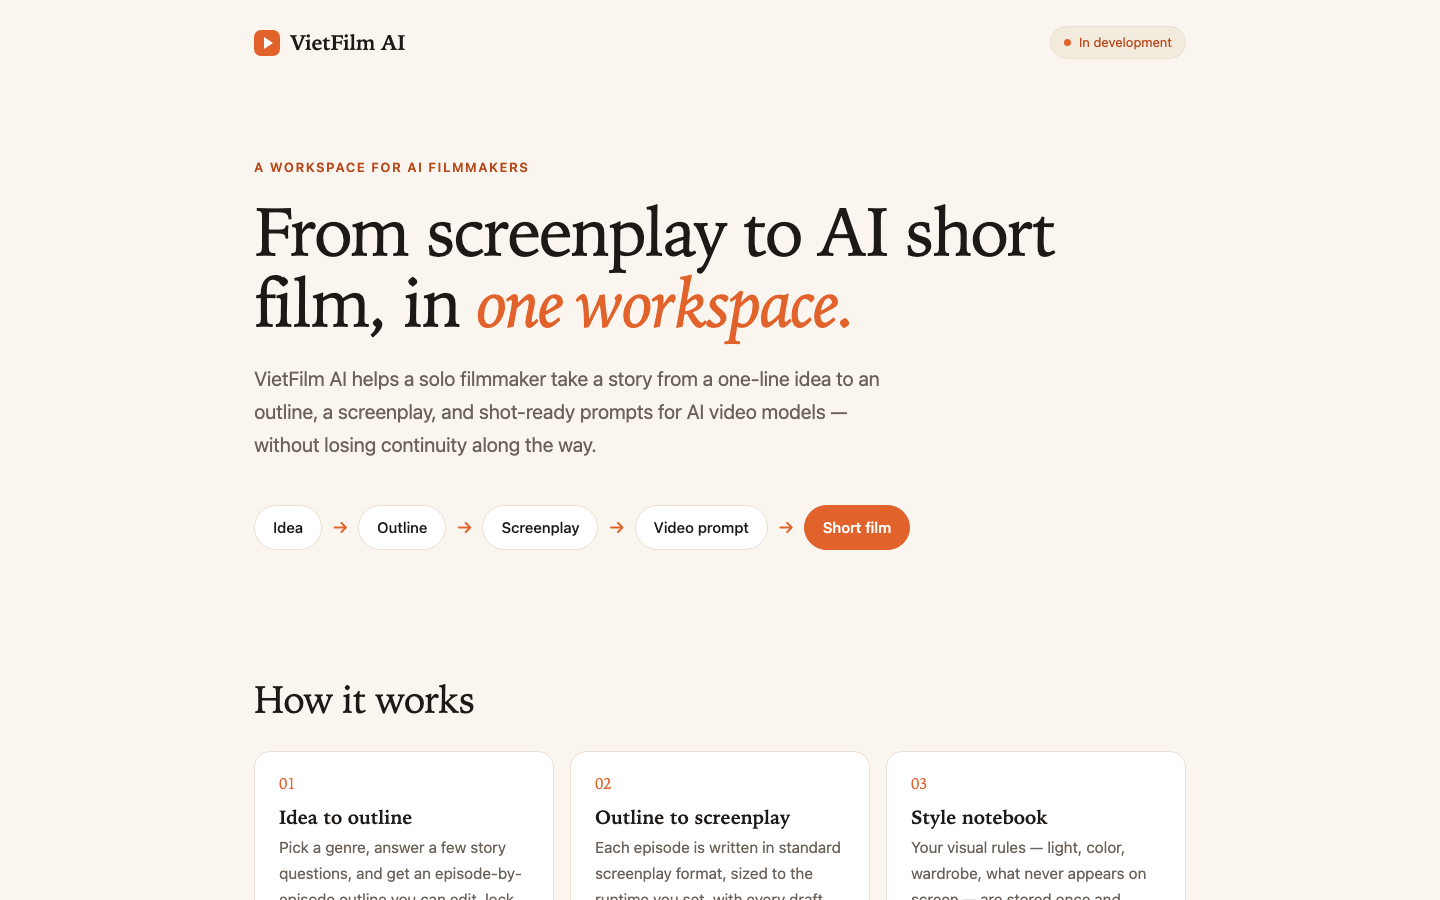The image size is (1440, 900).
Task: Click the 'How it works' heading
Action: tap(364, 700)
